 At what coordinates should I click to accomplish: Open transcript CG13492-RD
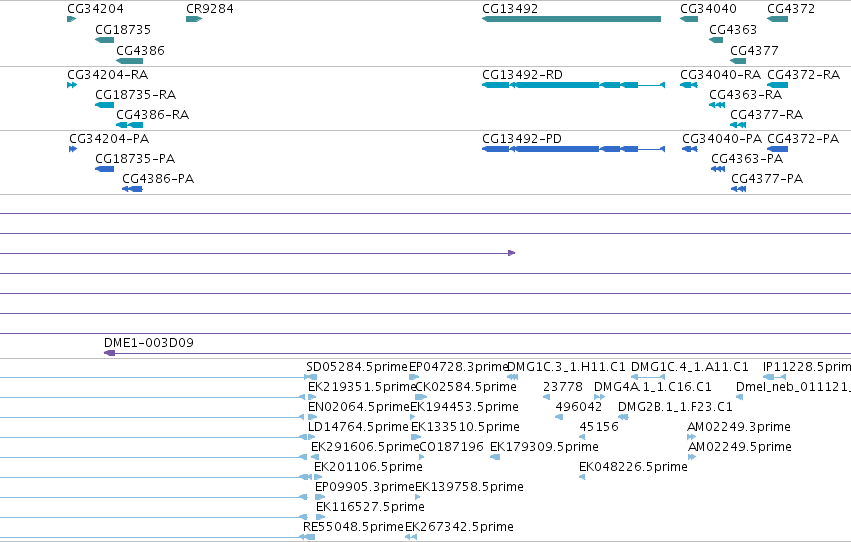[x=574, y=85]
